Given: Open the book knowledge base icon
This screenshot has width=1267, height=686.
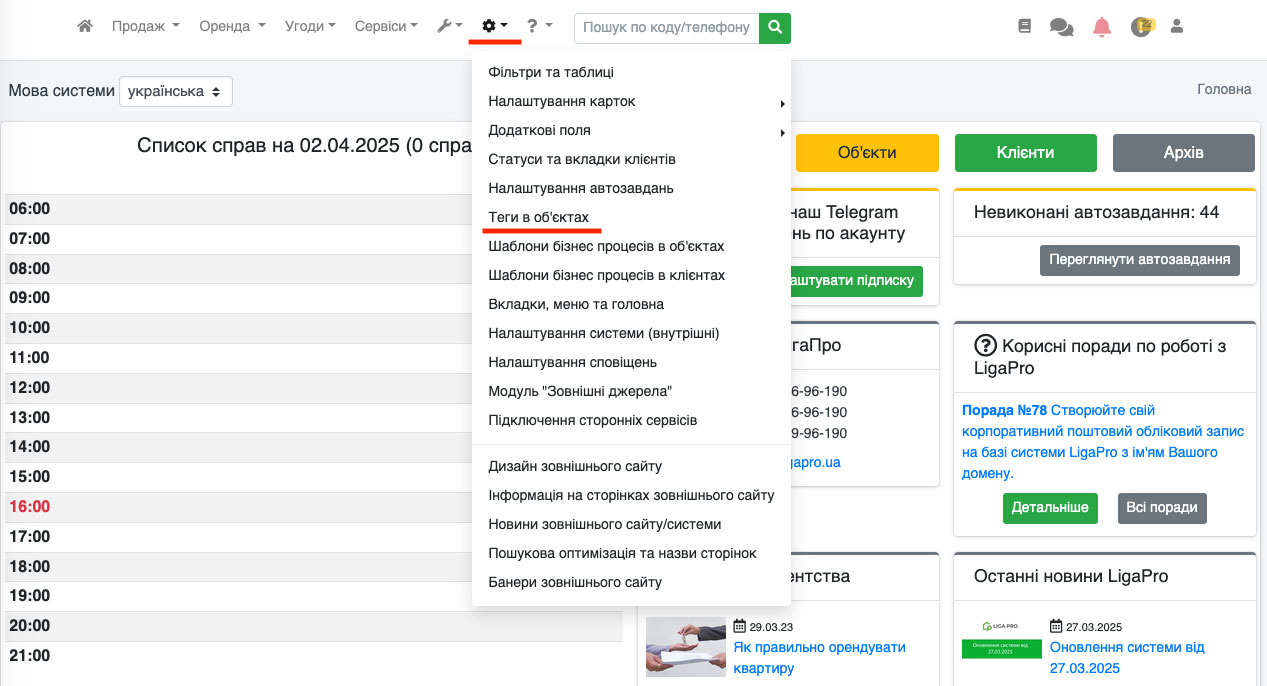Looking at the screenshot, I should (1024, 27).
